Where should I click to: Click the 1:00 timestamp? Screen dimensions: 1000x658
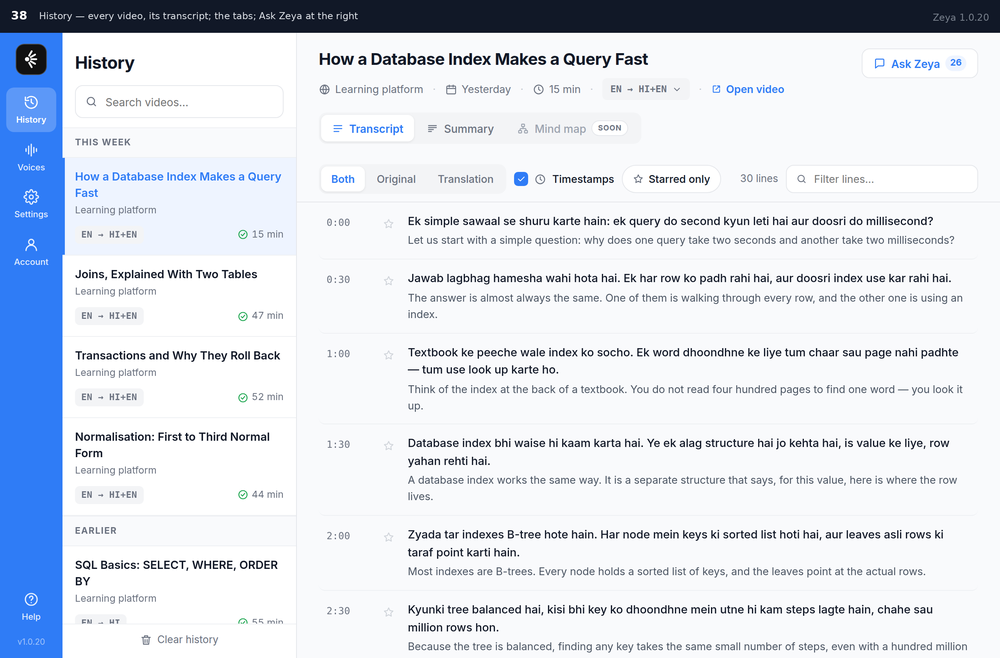coord(338,354)
